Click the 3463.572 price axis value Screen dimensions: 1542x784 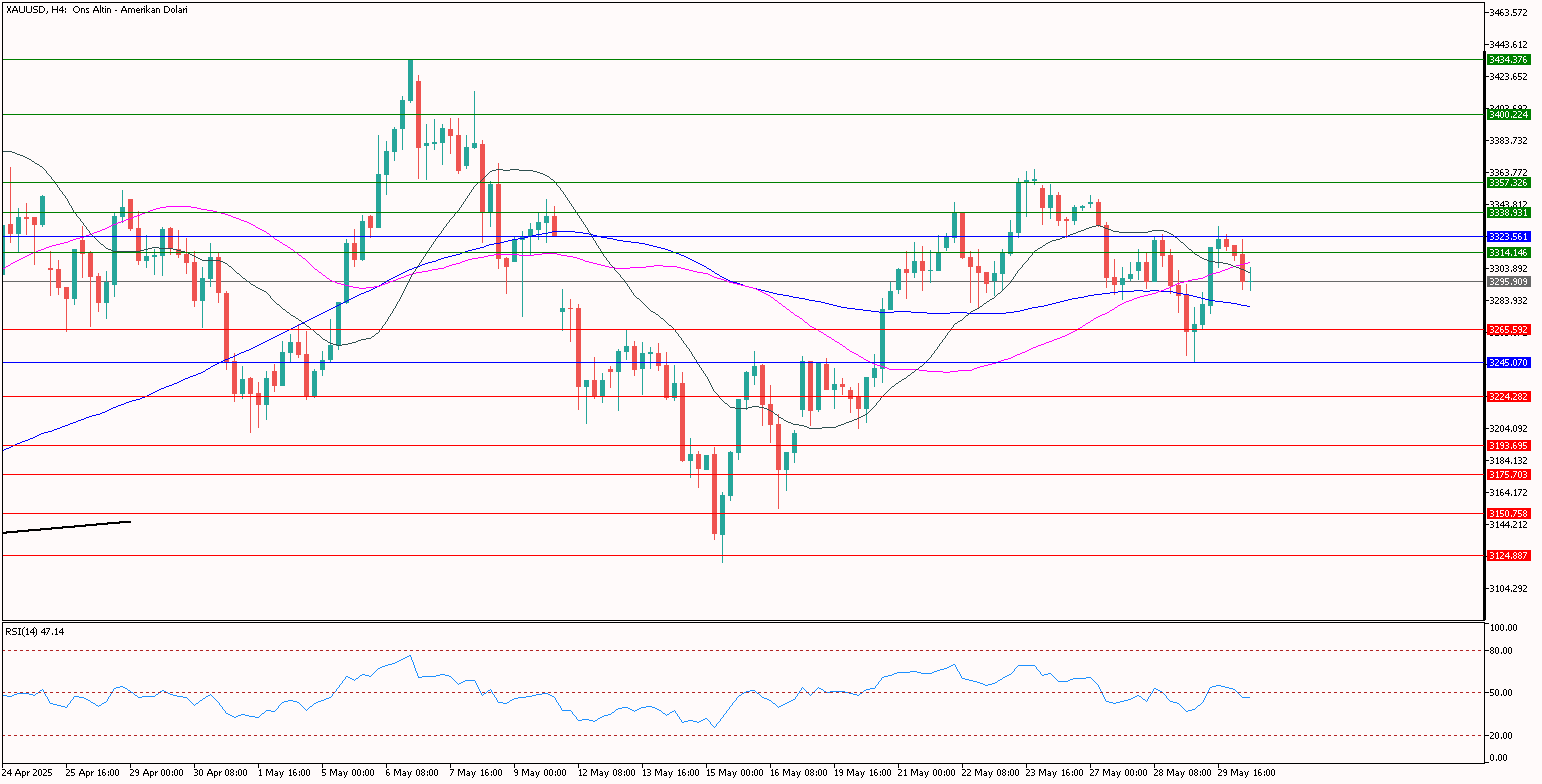click(x=1510, y=12)
